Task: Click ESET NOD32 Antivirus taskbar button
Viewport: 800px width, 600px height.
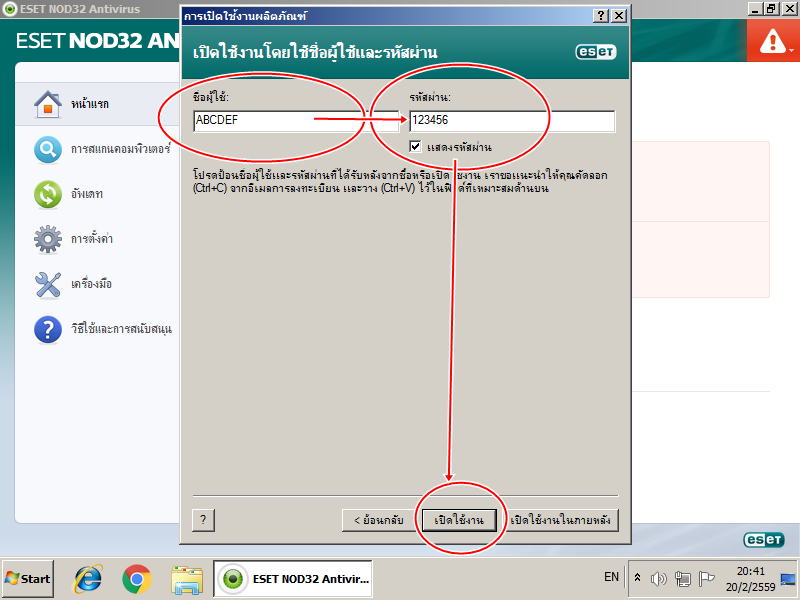Action: tap(293, 579)
